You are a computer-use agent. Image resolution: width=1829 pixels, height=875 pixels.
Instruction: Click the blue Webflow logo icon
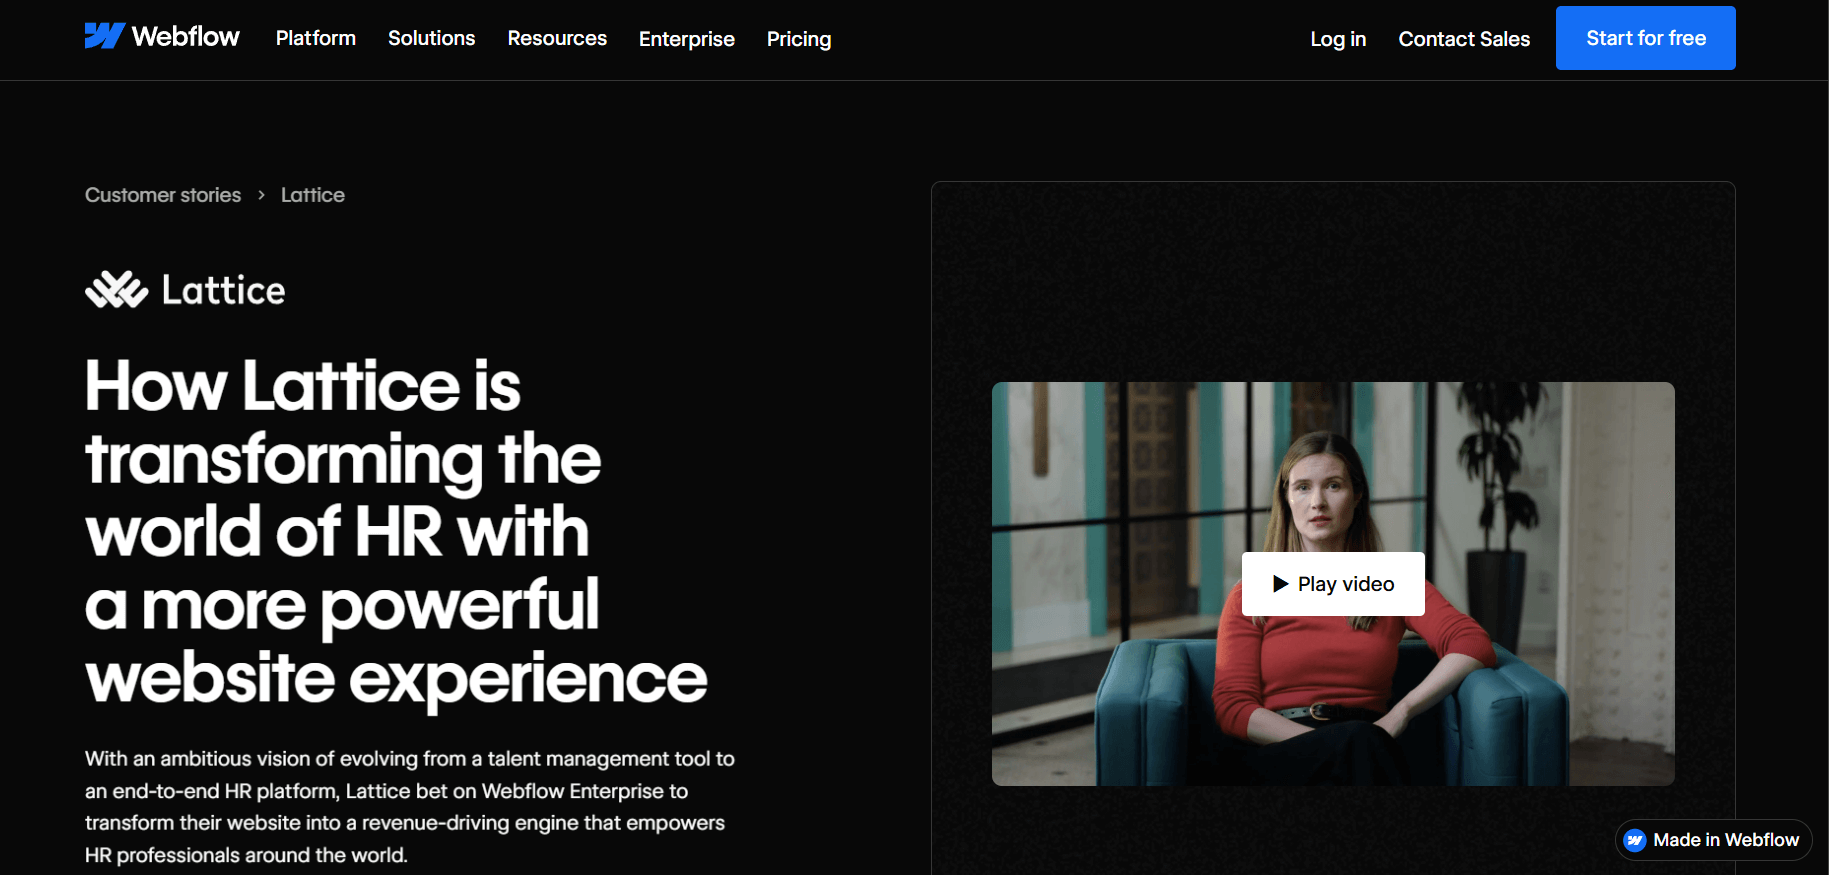pos(104,37)
